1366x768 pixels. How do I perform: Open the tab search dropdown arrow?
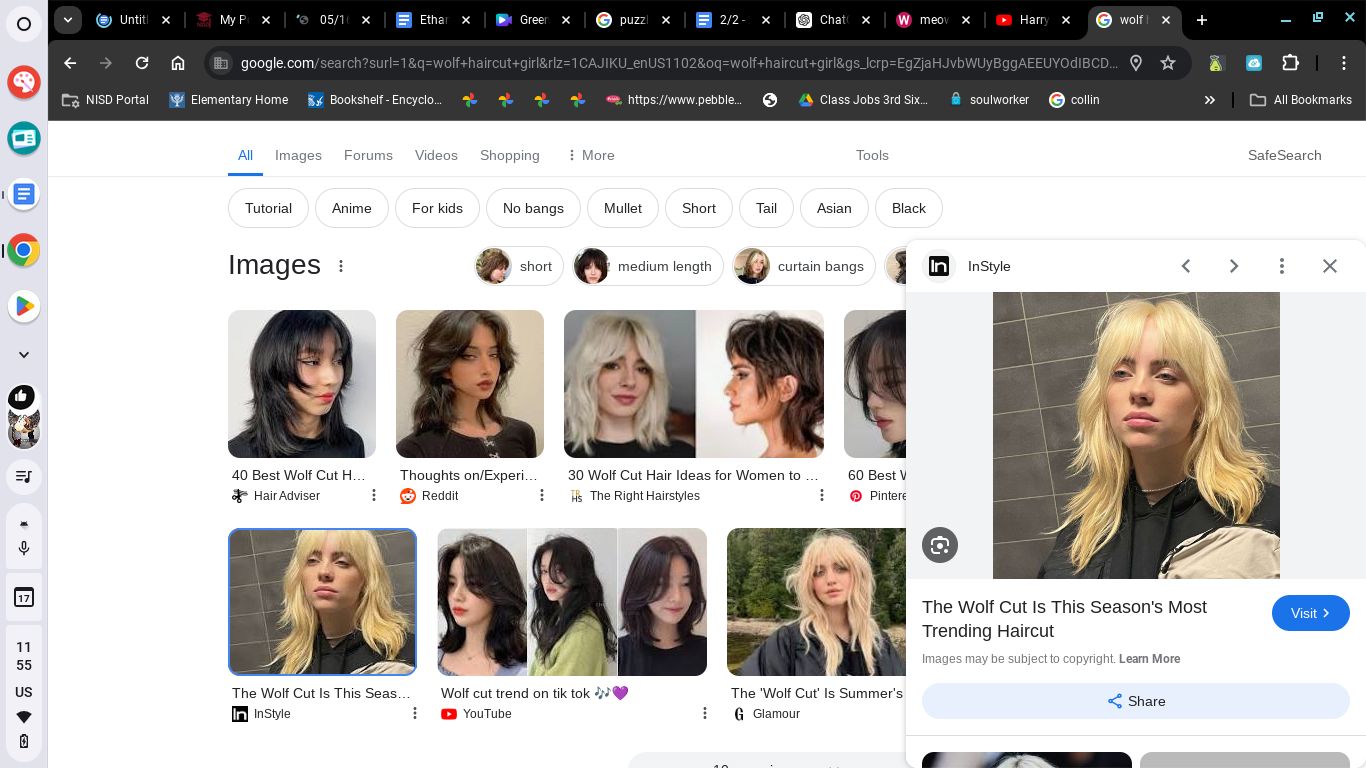67,19
